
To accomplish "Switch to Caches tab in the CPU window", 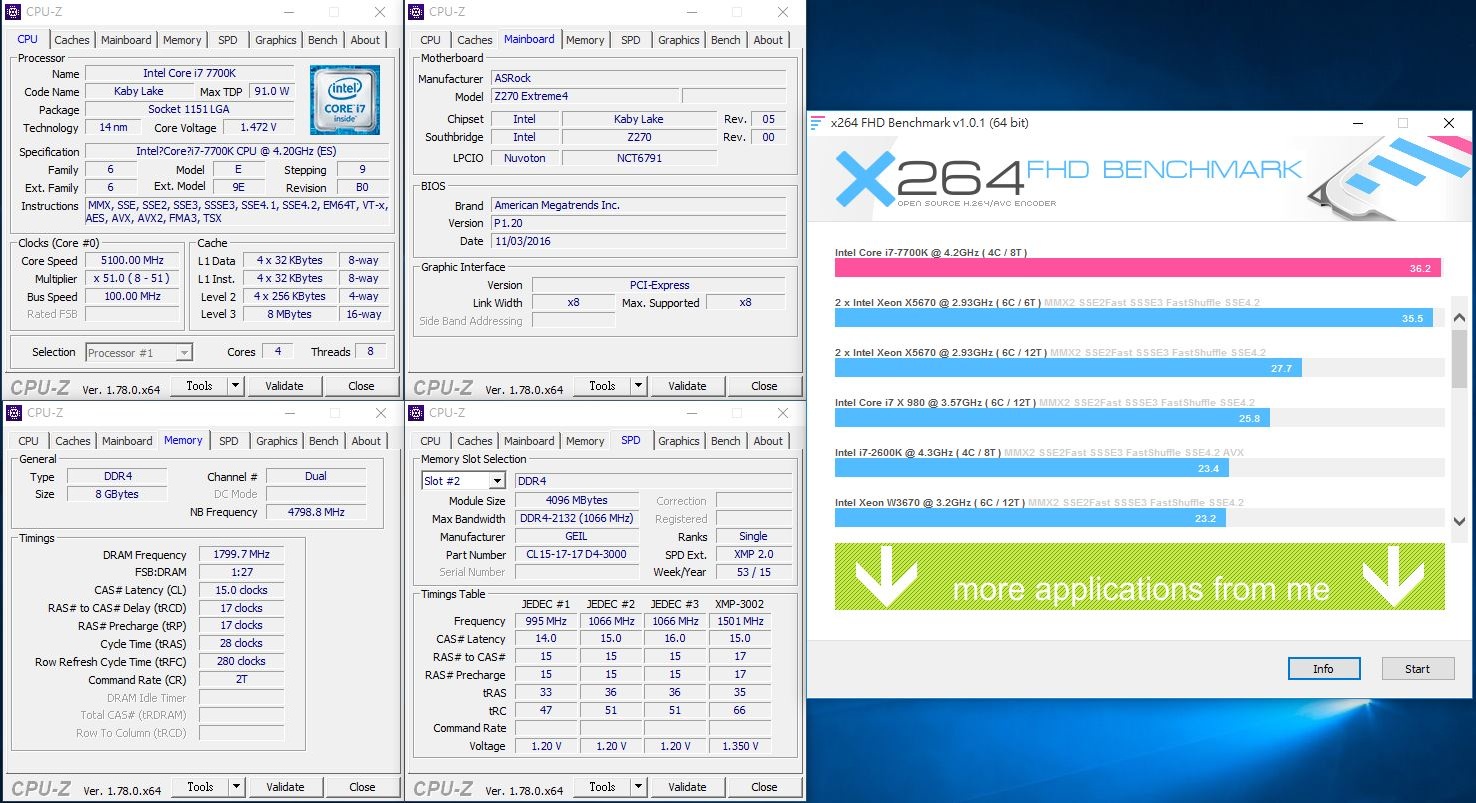I will [x=72, y=40].
